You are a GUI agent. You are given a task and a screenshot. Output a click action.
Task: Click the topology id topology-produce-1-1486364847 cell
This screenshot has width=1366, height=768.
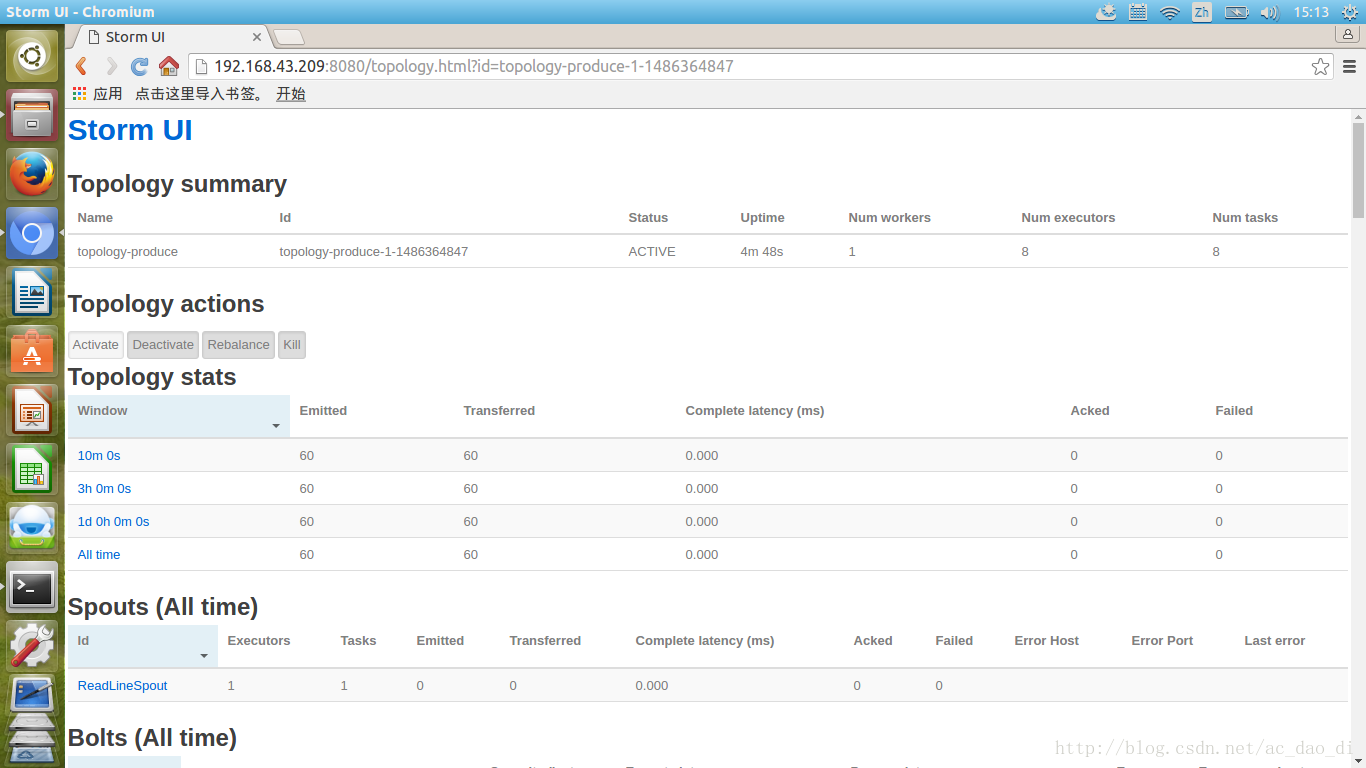coord(374,251)
